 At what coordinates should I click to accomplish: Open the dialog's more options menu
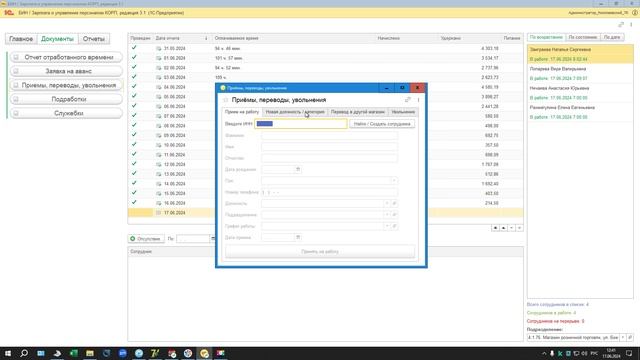click(x=418, y=100)
